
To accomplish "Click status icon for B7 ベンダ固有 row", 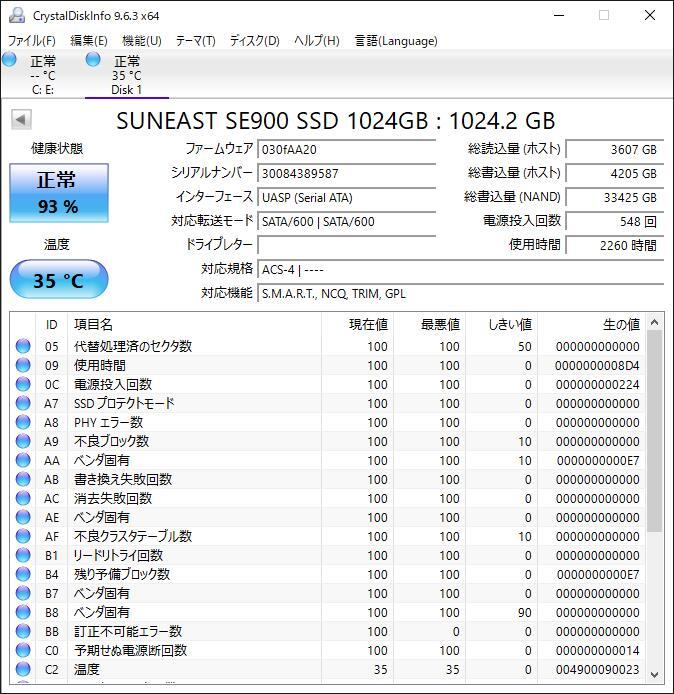I will click(23, 594).
